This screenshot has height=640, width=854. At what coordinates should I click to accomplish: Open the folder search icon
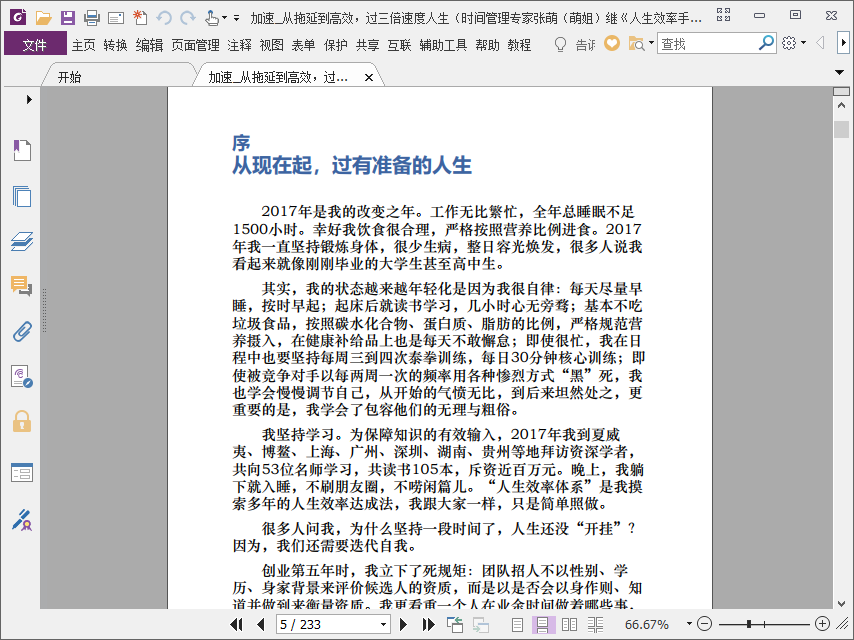click(636, 44)
